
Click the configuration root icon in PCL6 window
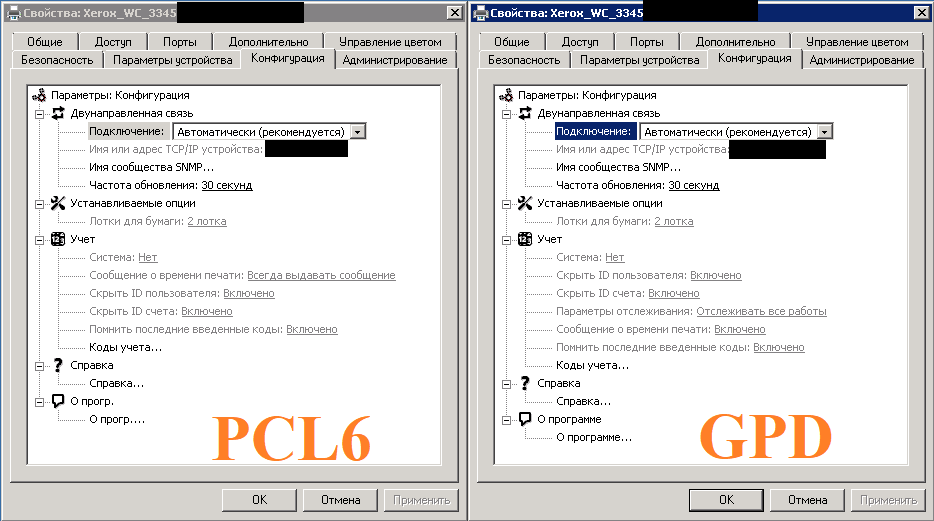(x=39, y=95)
